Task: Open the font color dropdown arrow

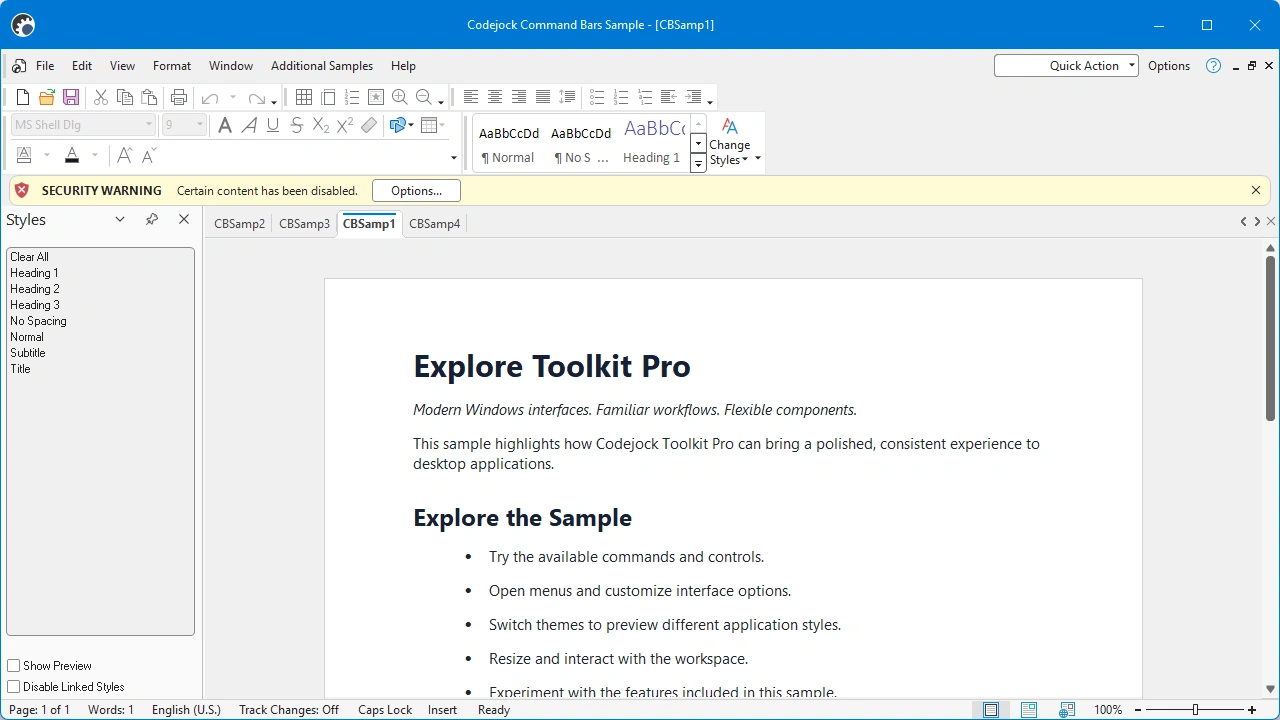Action: tap(95, 155)
